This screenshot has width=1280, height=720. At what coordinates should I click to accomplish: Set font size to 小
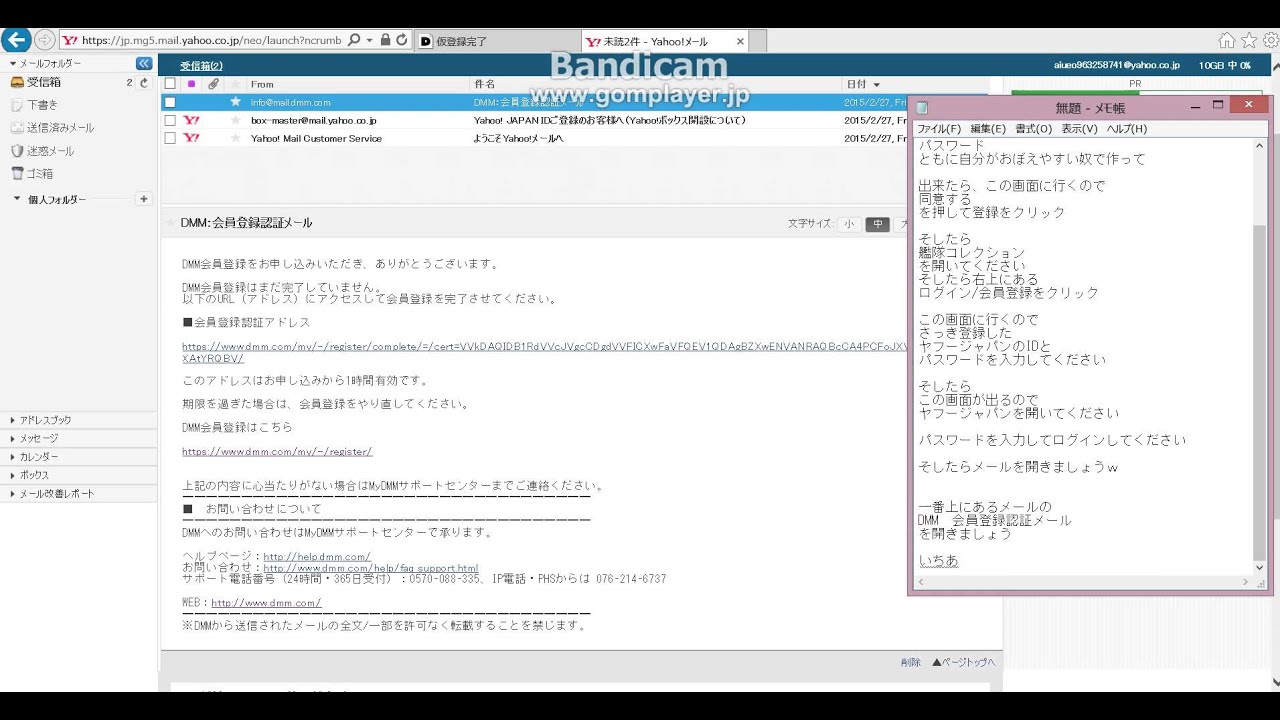tap(849, 224)
